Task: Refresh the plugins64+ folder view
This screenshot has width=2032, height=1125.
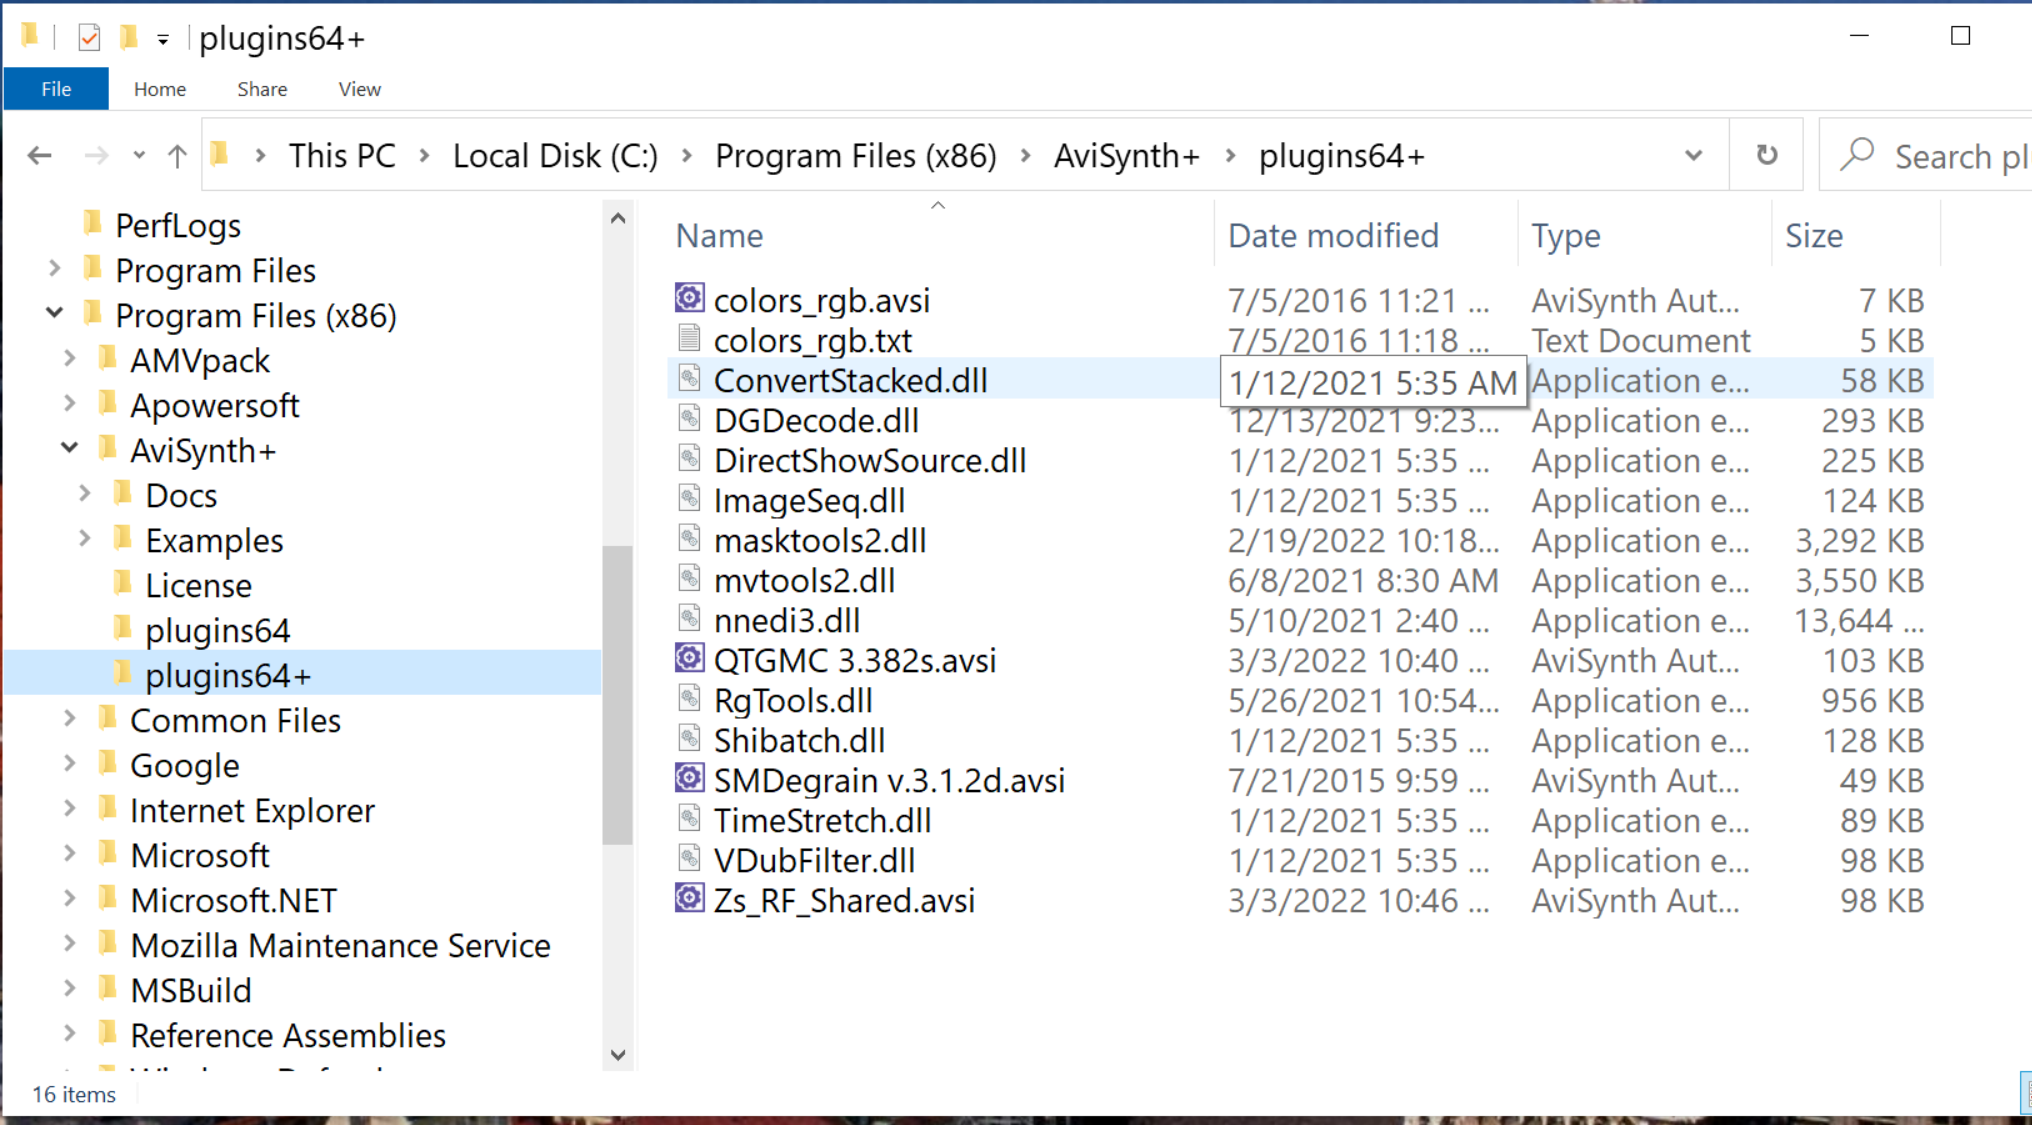Action: tap(1767, 155)
